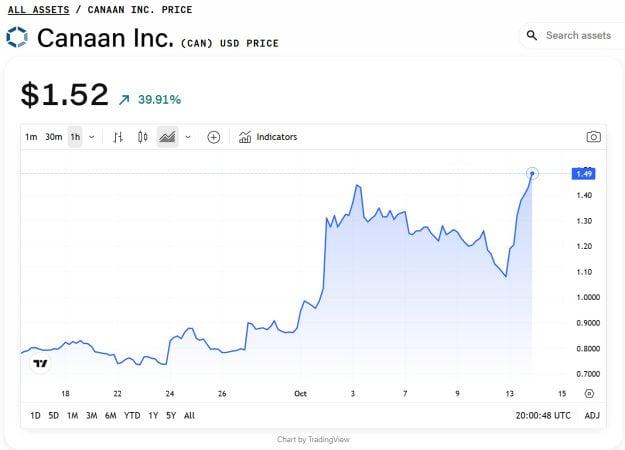The height and width of the screenshot is (450, 625).
Task: Expand the time interval dropdown arrow
Action: click(92, 137)
